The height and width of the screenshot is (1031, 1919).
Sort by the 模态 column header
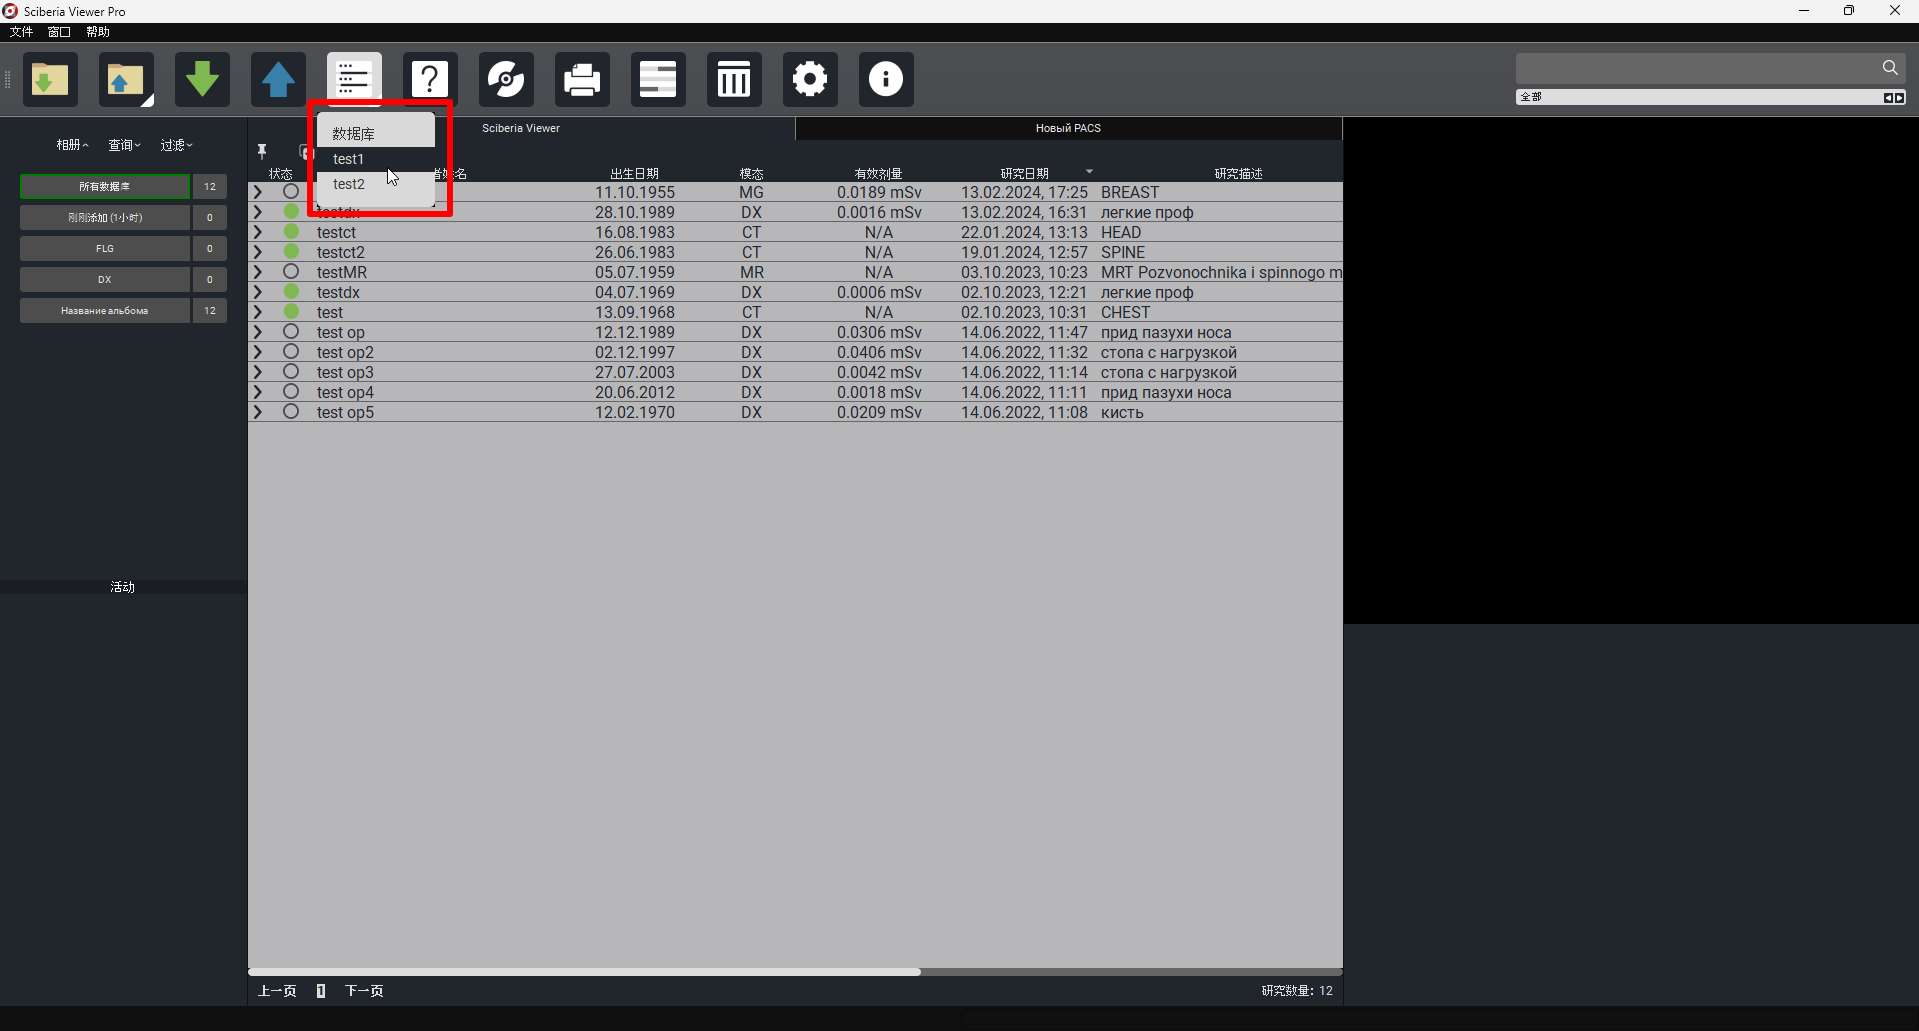[x=751, y=173]
